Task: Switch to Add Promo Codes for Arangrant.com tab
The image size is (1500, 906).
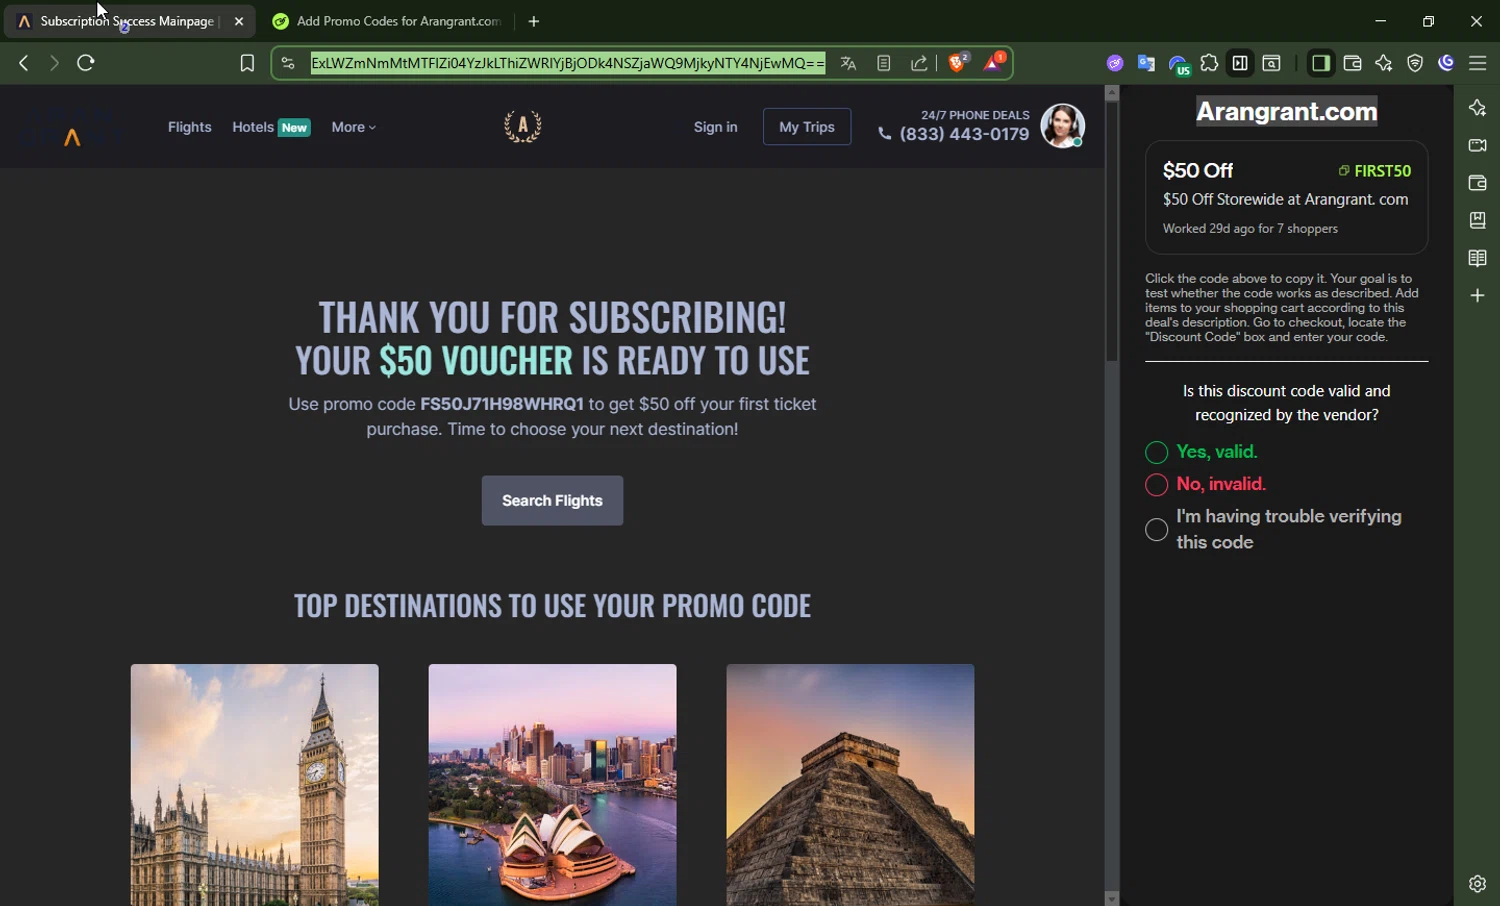Action: [388, 21]
